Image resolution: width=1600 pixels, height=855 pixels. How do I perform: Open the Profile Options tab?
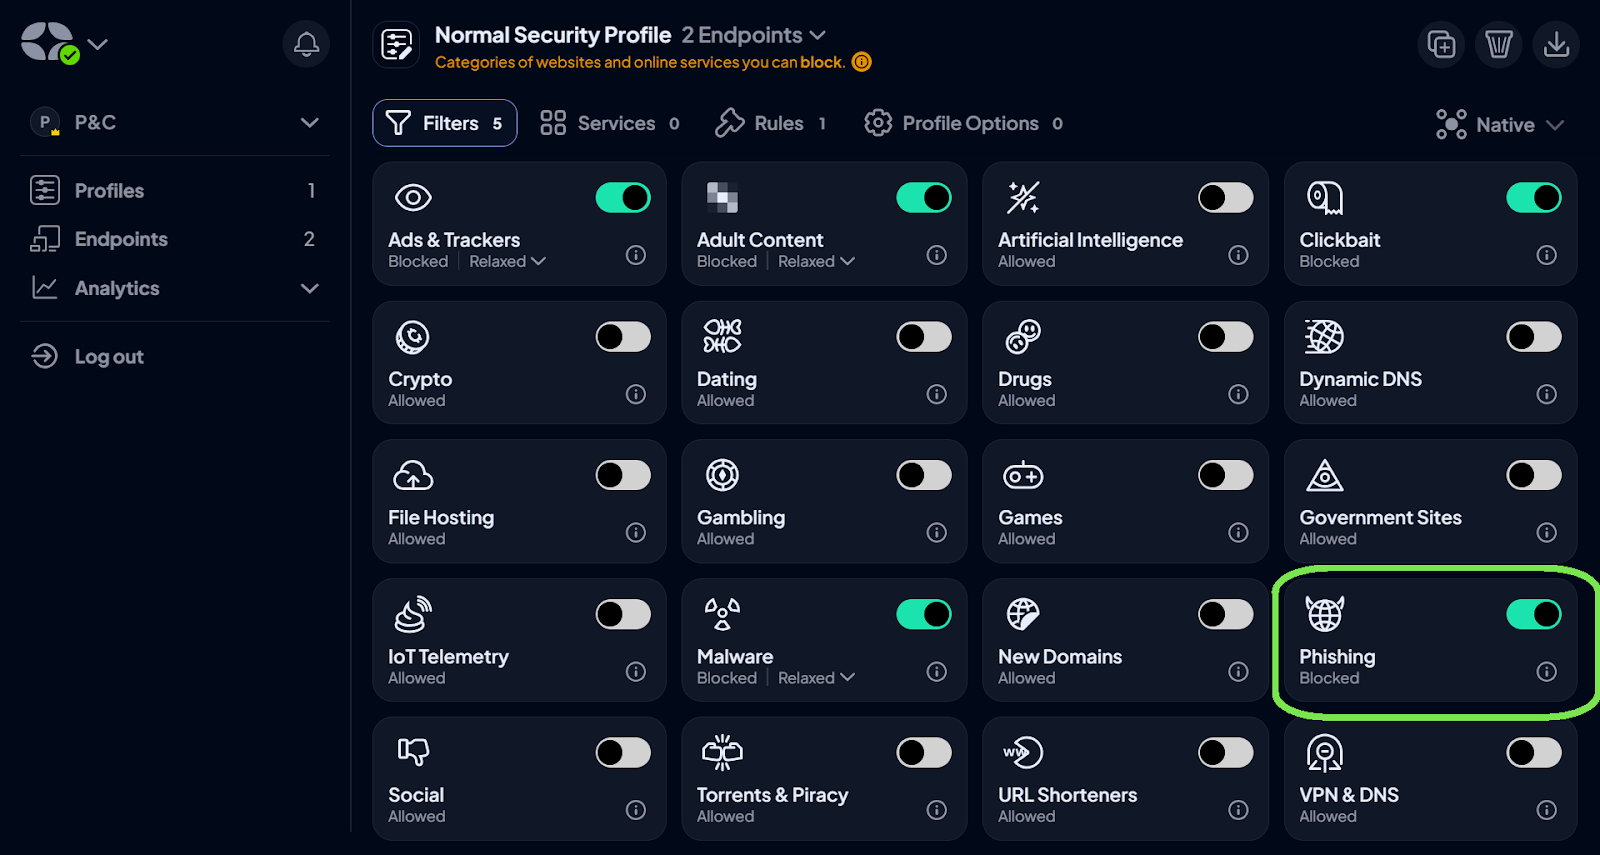(963, 123)
